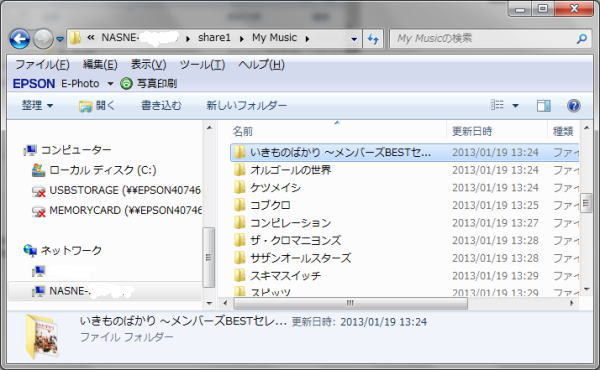
Task: Click the EPSON logo in toolbar
Action: click(x=34, y=83)
